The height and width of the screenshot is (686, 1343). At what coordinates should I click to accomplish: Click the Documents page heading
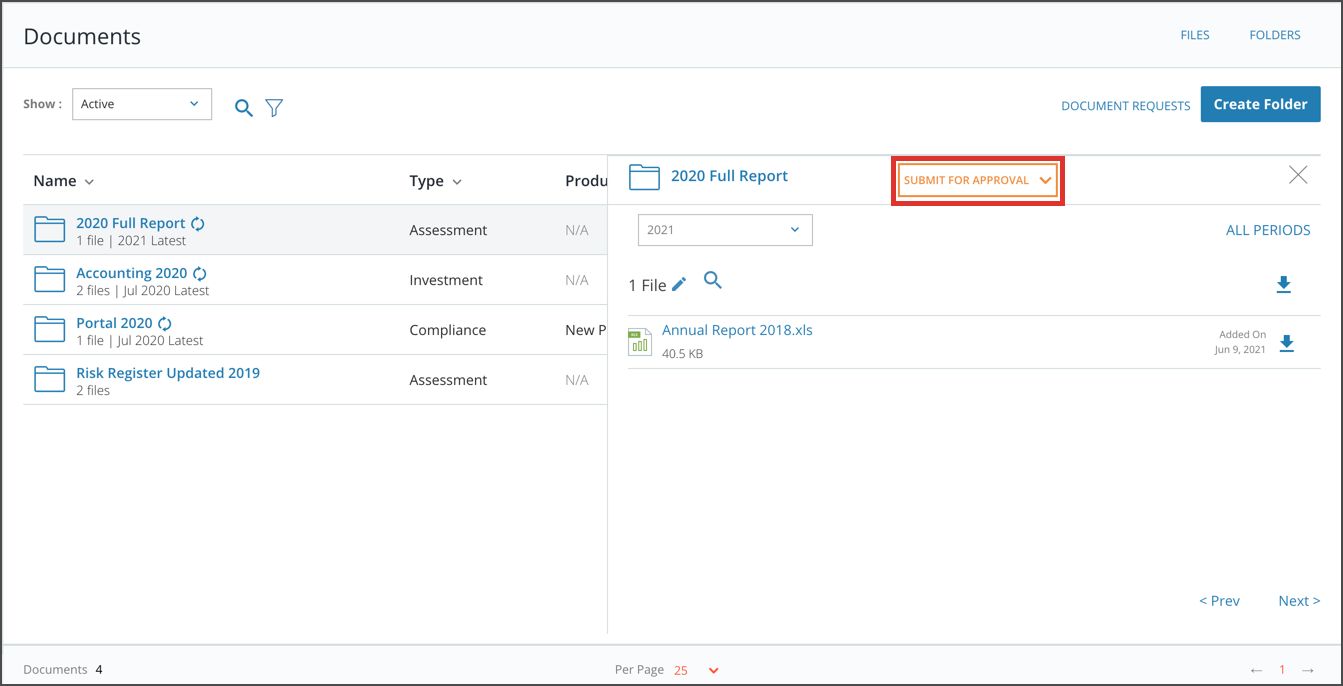point(82,37)
